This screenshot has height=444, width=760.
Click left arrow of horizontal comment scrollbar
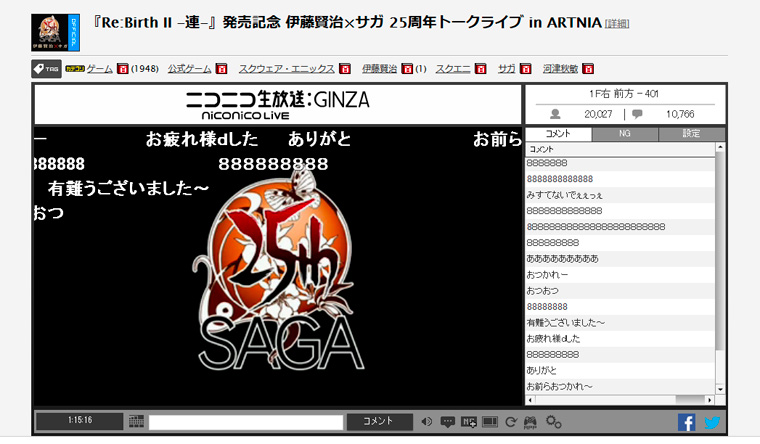tap(530, 400)
